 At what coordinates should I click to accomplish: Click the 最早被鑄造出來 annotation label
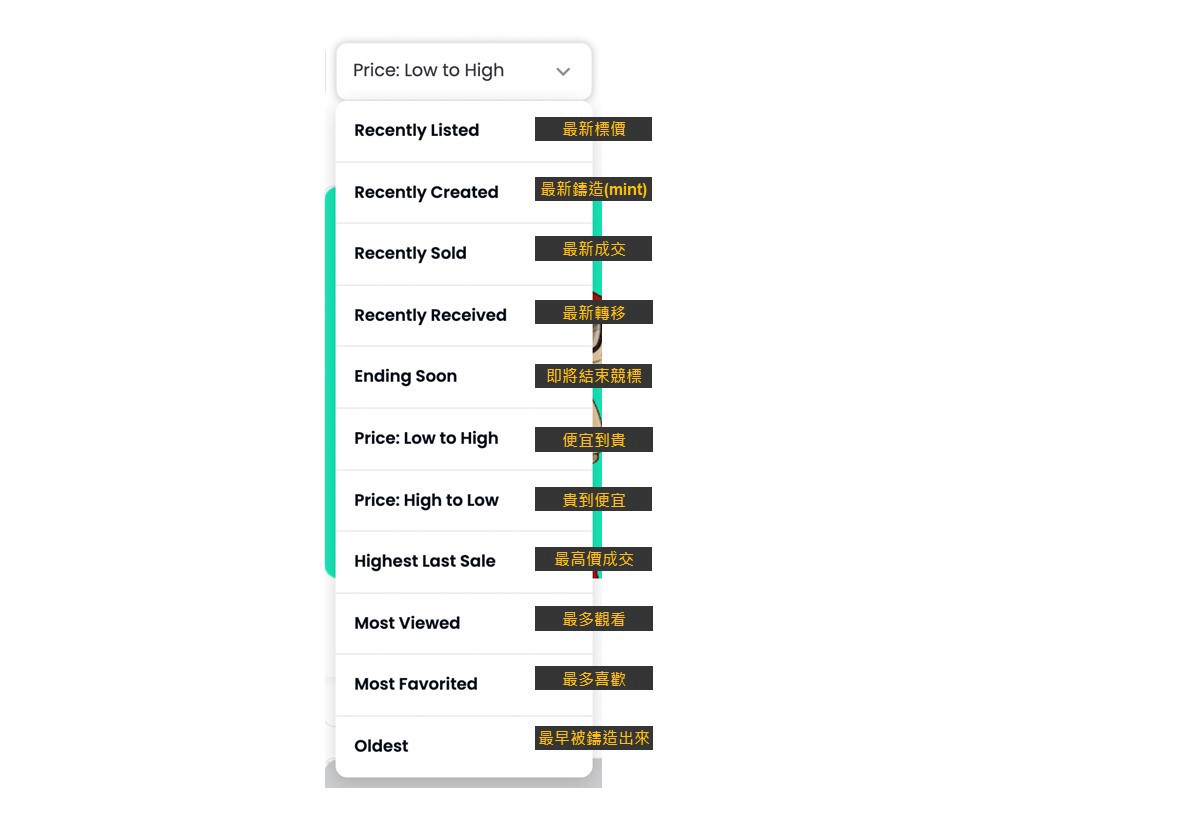pyautogui.click(x=593, y=738)
